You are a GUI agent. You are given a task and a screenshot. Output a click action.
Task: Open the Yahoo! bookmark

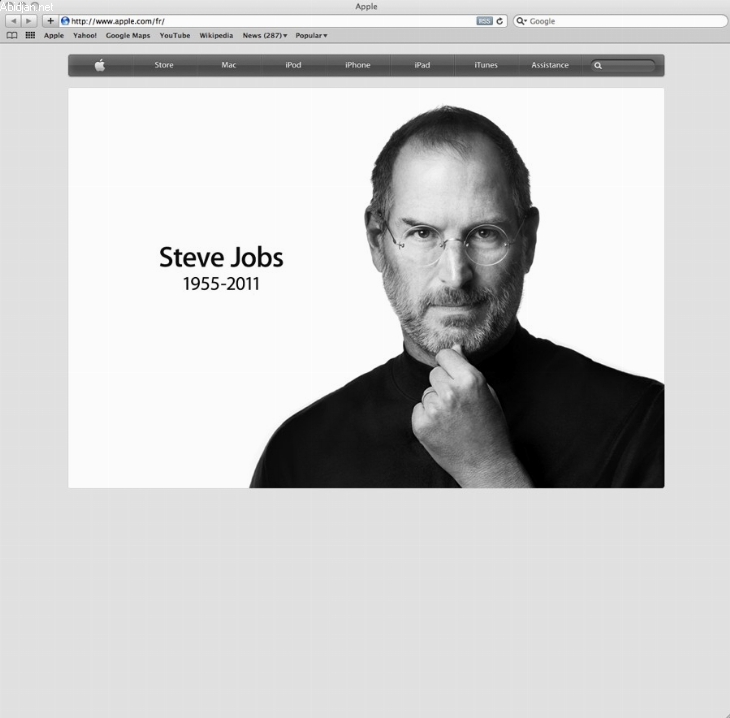tap(85, 35)
